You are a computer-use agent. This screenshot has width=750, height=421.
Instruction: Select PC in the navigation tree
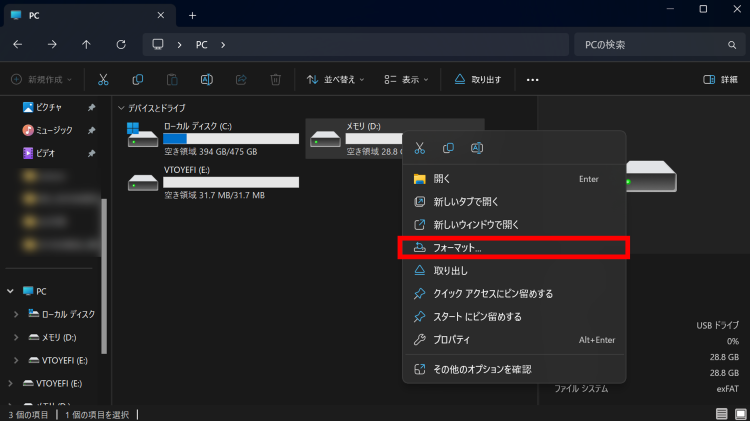tap(35, 291)
